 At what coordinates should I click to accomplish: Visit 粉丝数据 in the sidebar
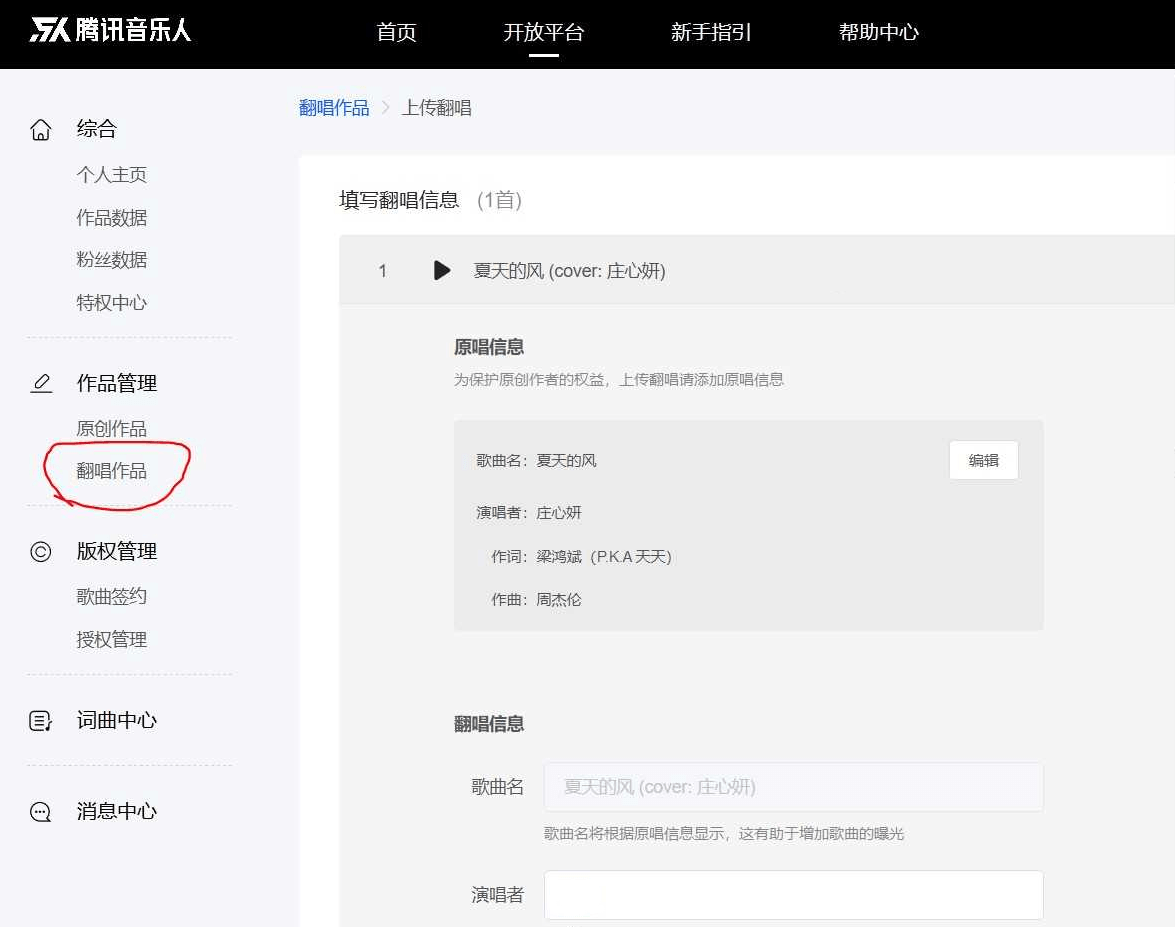(111, 260)
